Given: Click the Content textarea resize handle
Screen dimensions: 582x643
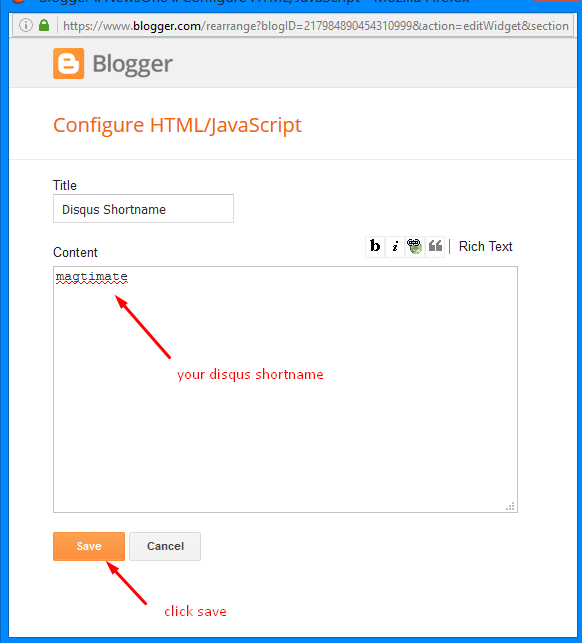Looking at the screenshot, I should (510, 506).
